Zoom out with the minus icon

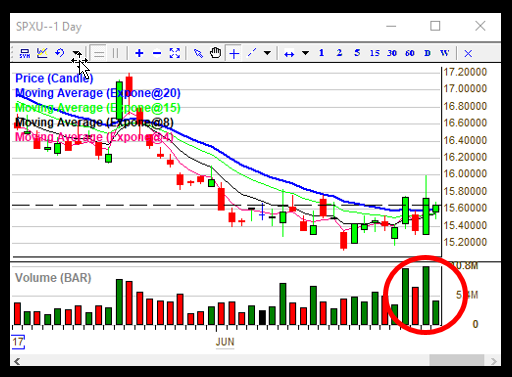157,53
